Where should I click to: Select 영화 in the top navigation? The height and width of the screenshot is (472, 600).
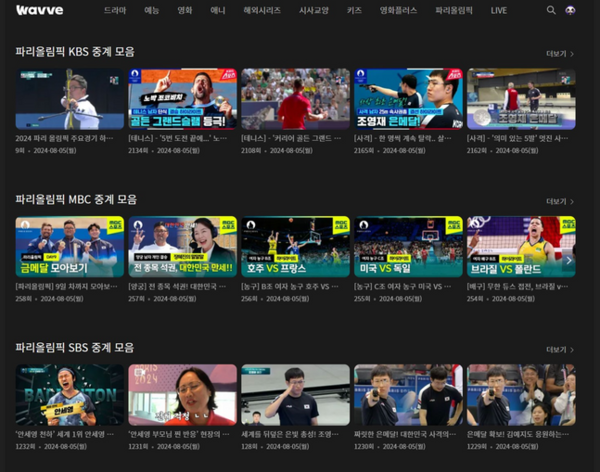[x=184, y=10]
